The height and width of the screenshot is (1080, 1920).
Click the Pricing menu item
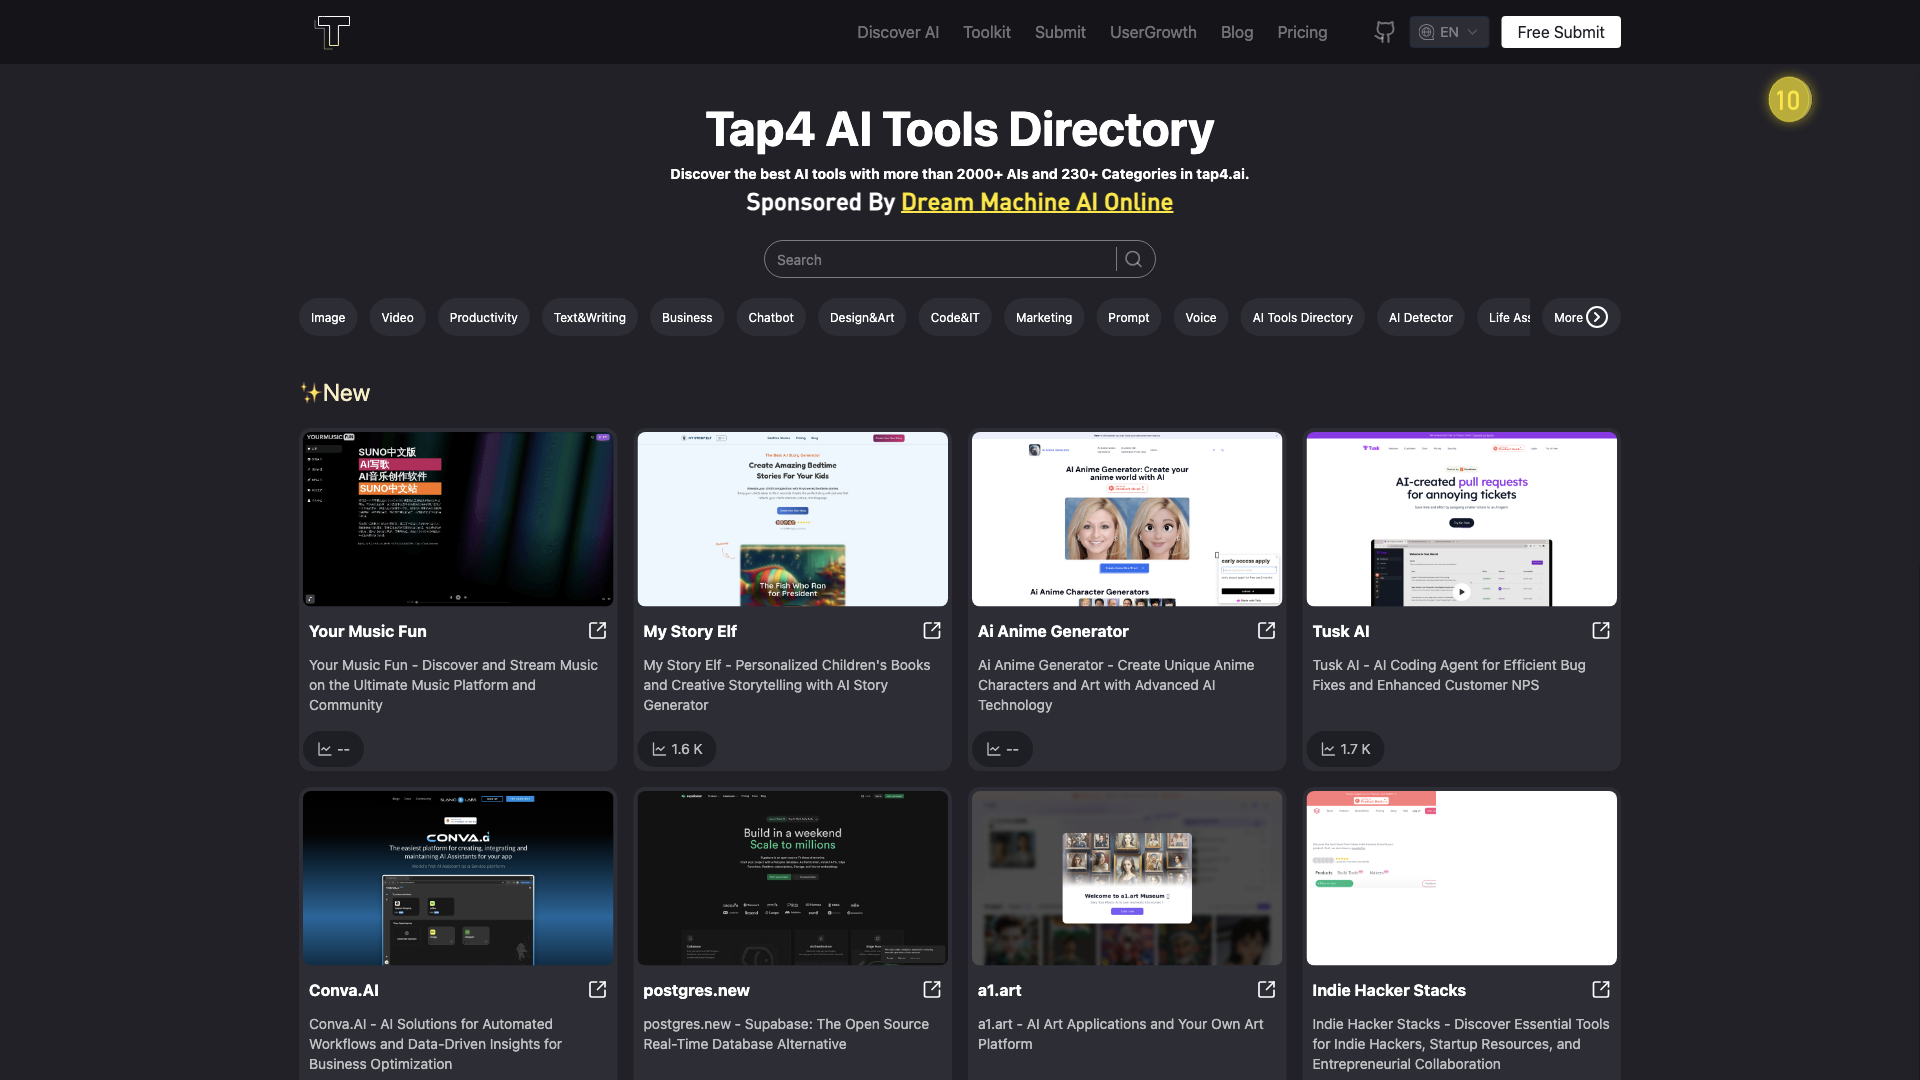tap(1302, 32)
